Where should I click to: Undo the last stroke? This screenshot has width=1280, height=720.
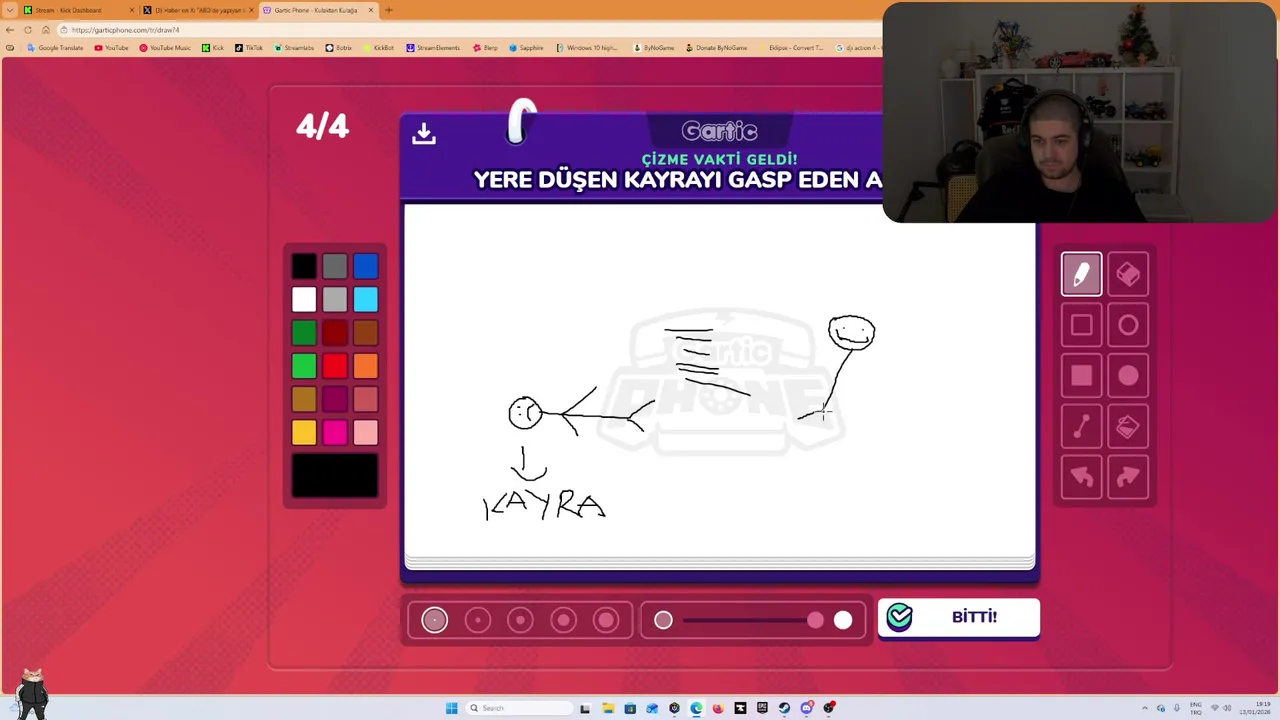click(x=1081, y=478)
